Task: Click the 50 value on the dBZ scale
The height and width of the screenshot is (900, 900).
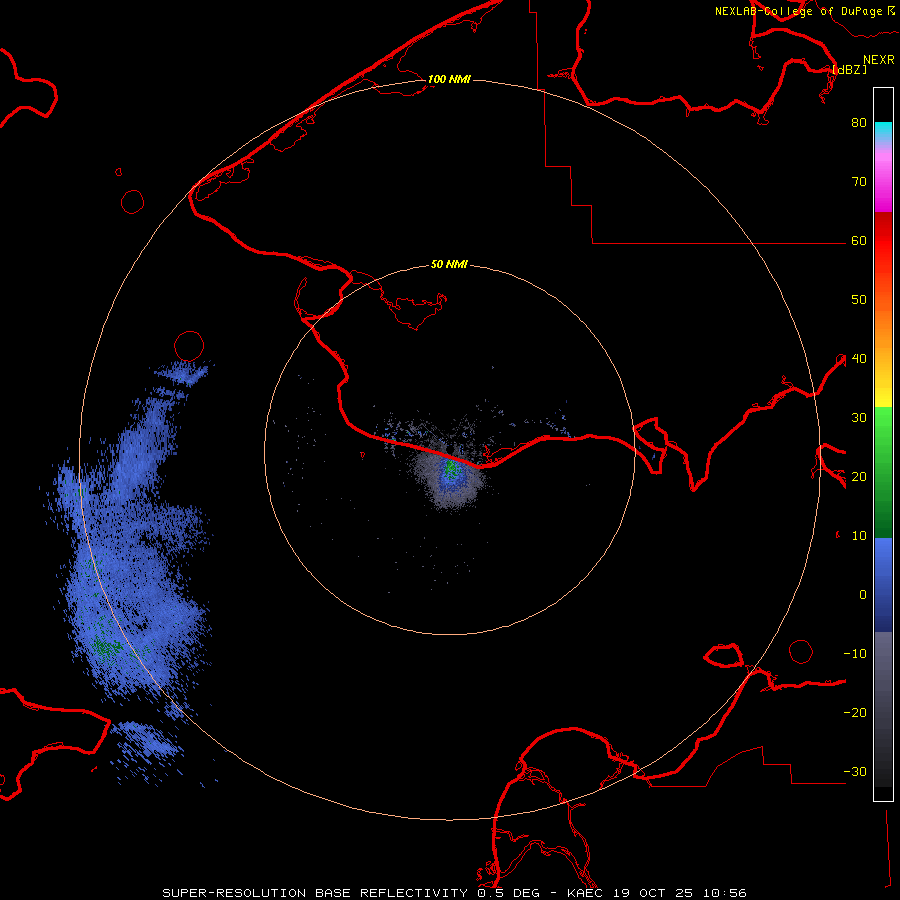Action: tap(859, 300)
